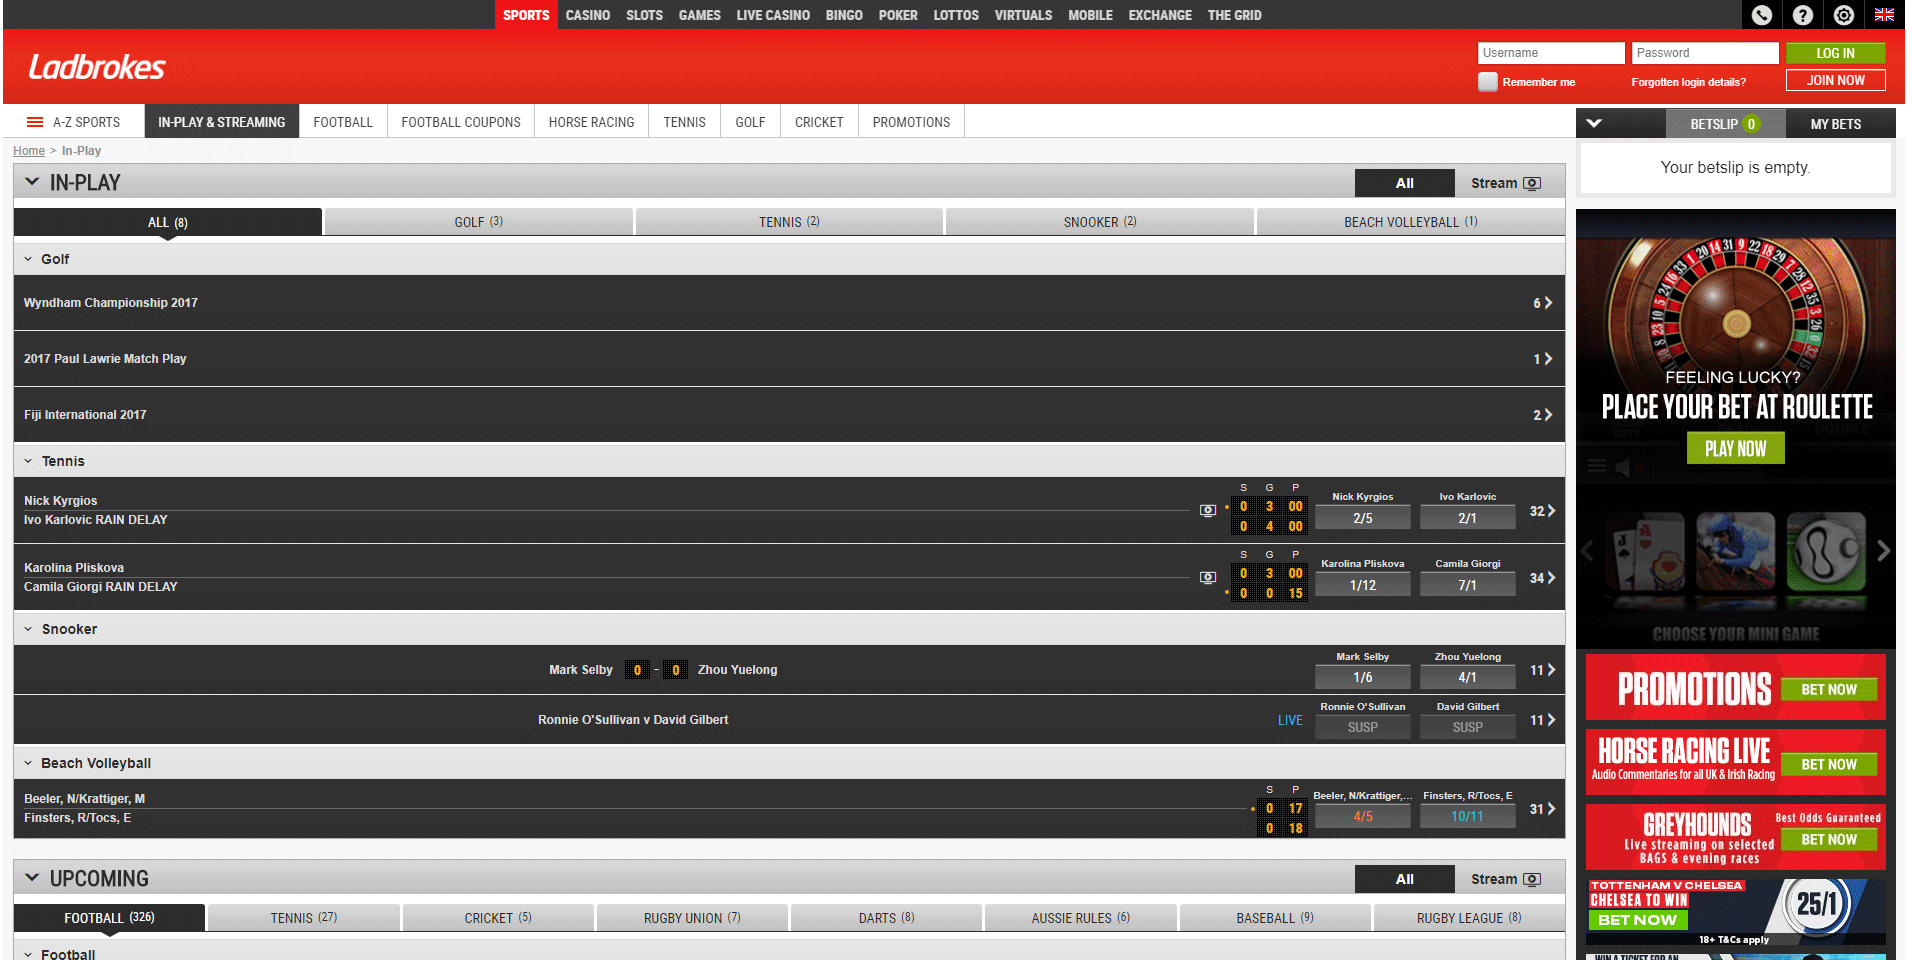Screen dimensions: 1909x960
Task: Open the Betslip tab
Action: pos(1725,124)
